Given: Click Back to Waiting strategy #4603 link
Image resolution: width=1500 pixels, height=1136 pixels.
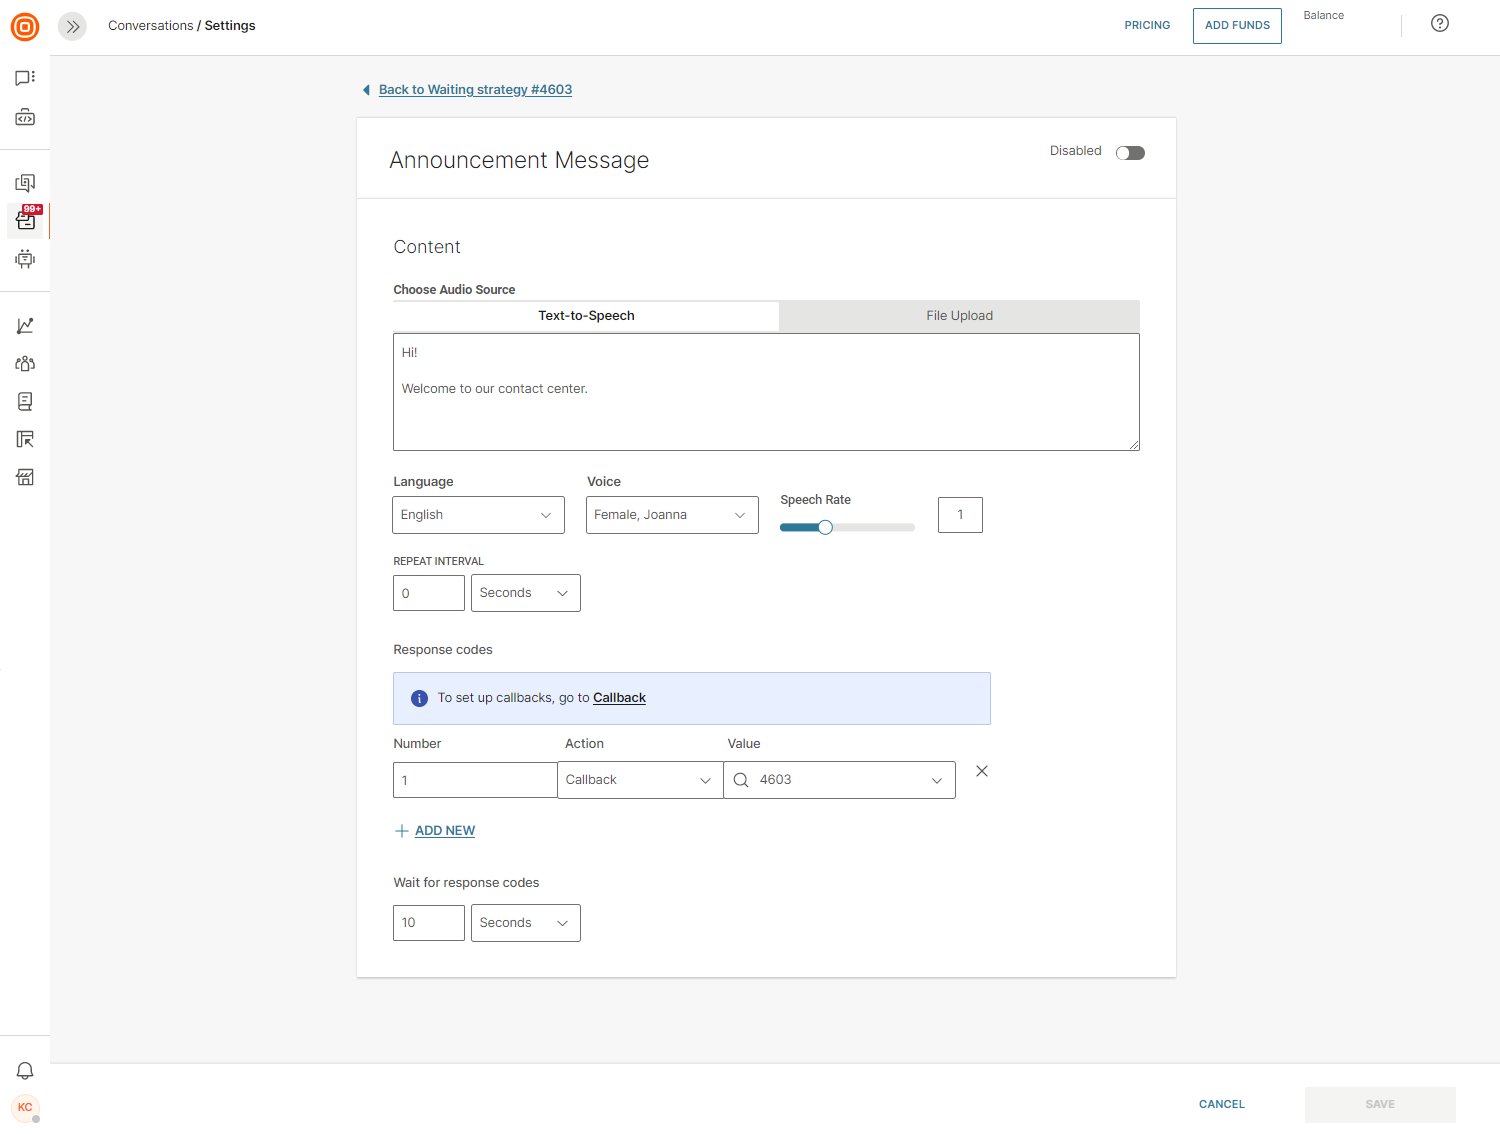Looking at the screenshot, I should pyautogui.click(x=475, y=90).
